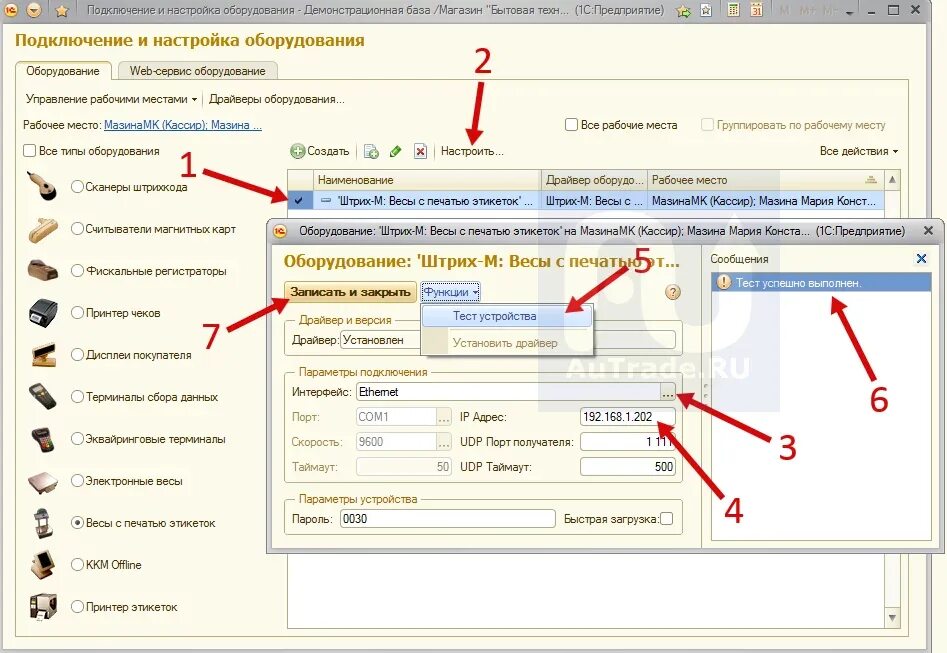Click the equipment list scroll down arrow

pyautogui.click(x=892, y=618)
